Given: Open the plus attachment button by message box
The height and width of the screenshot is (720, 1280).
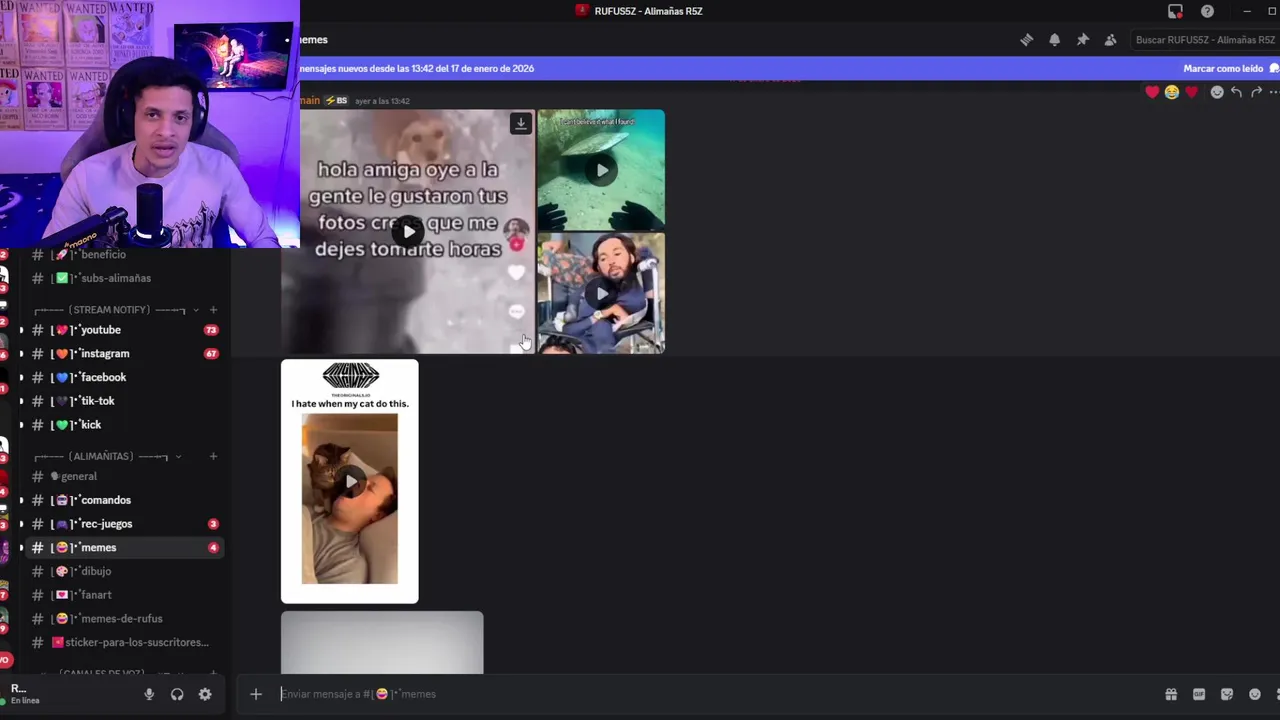Looking at the screenshot, I should tap(256, 694).
